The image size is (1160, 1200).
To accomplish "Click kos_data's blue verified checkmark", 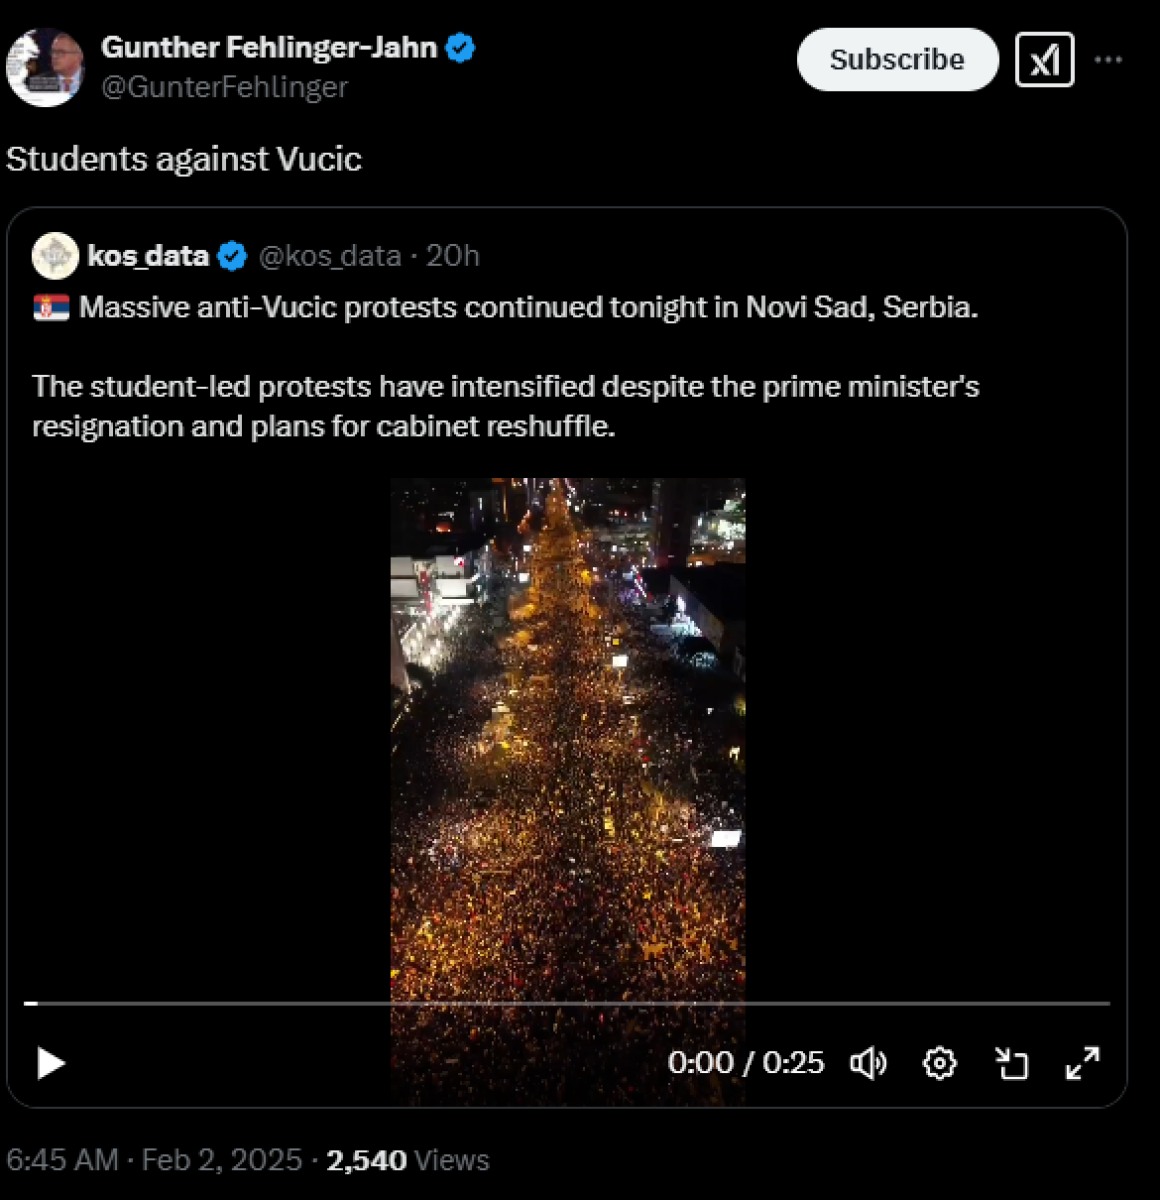I will [232, 256].
